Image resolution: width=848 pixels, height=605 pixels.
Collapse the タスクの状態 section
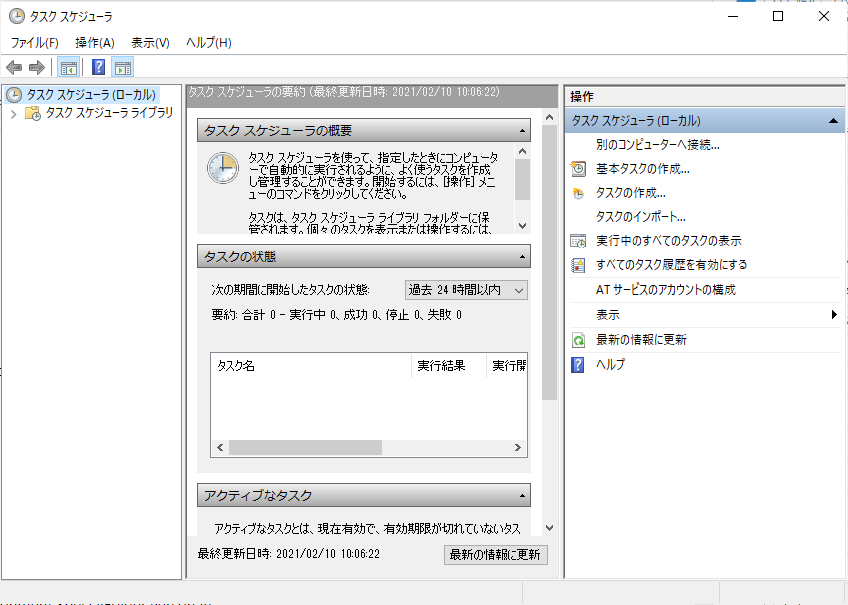tap(523, 257)
